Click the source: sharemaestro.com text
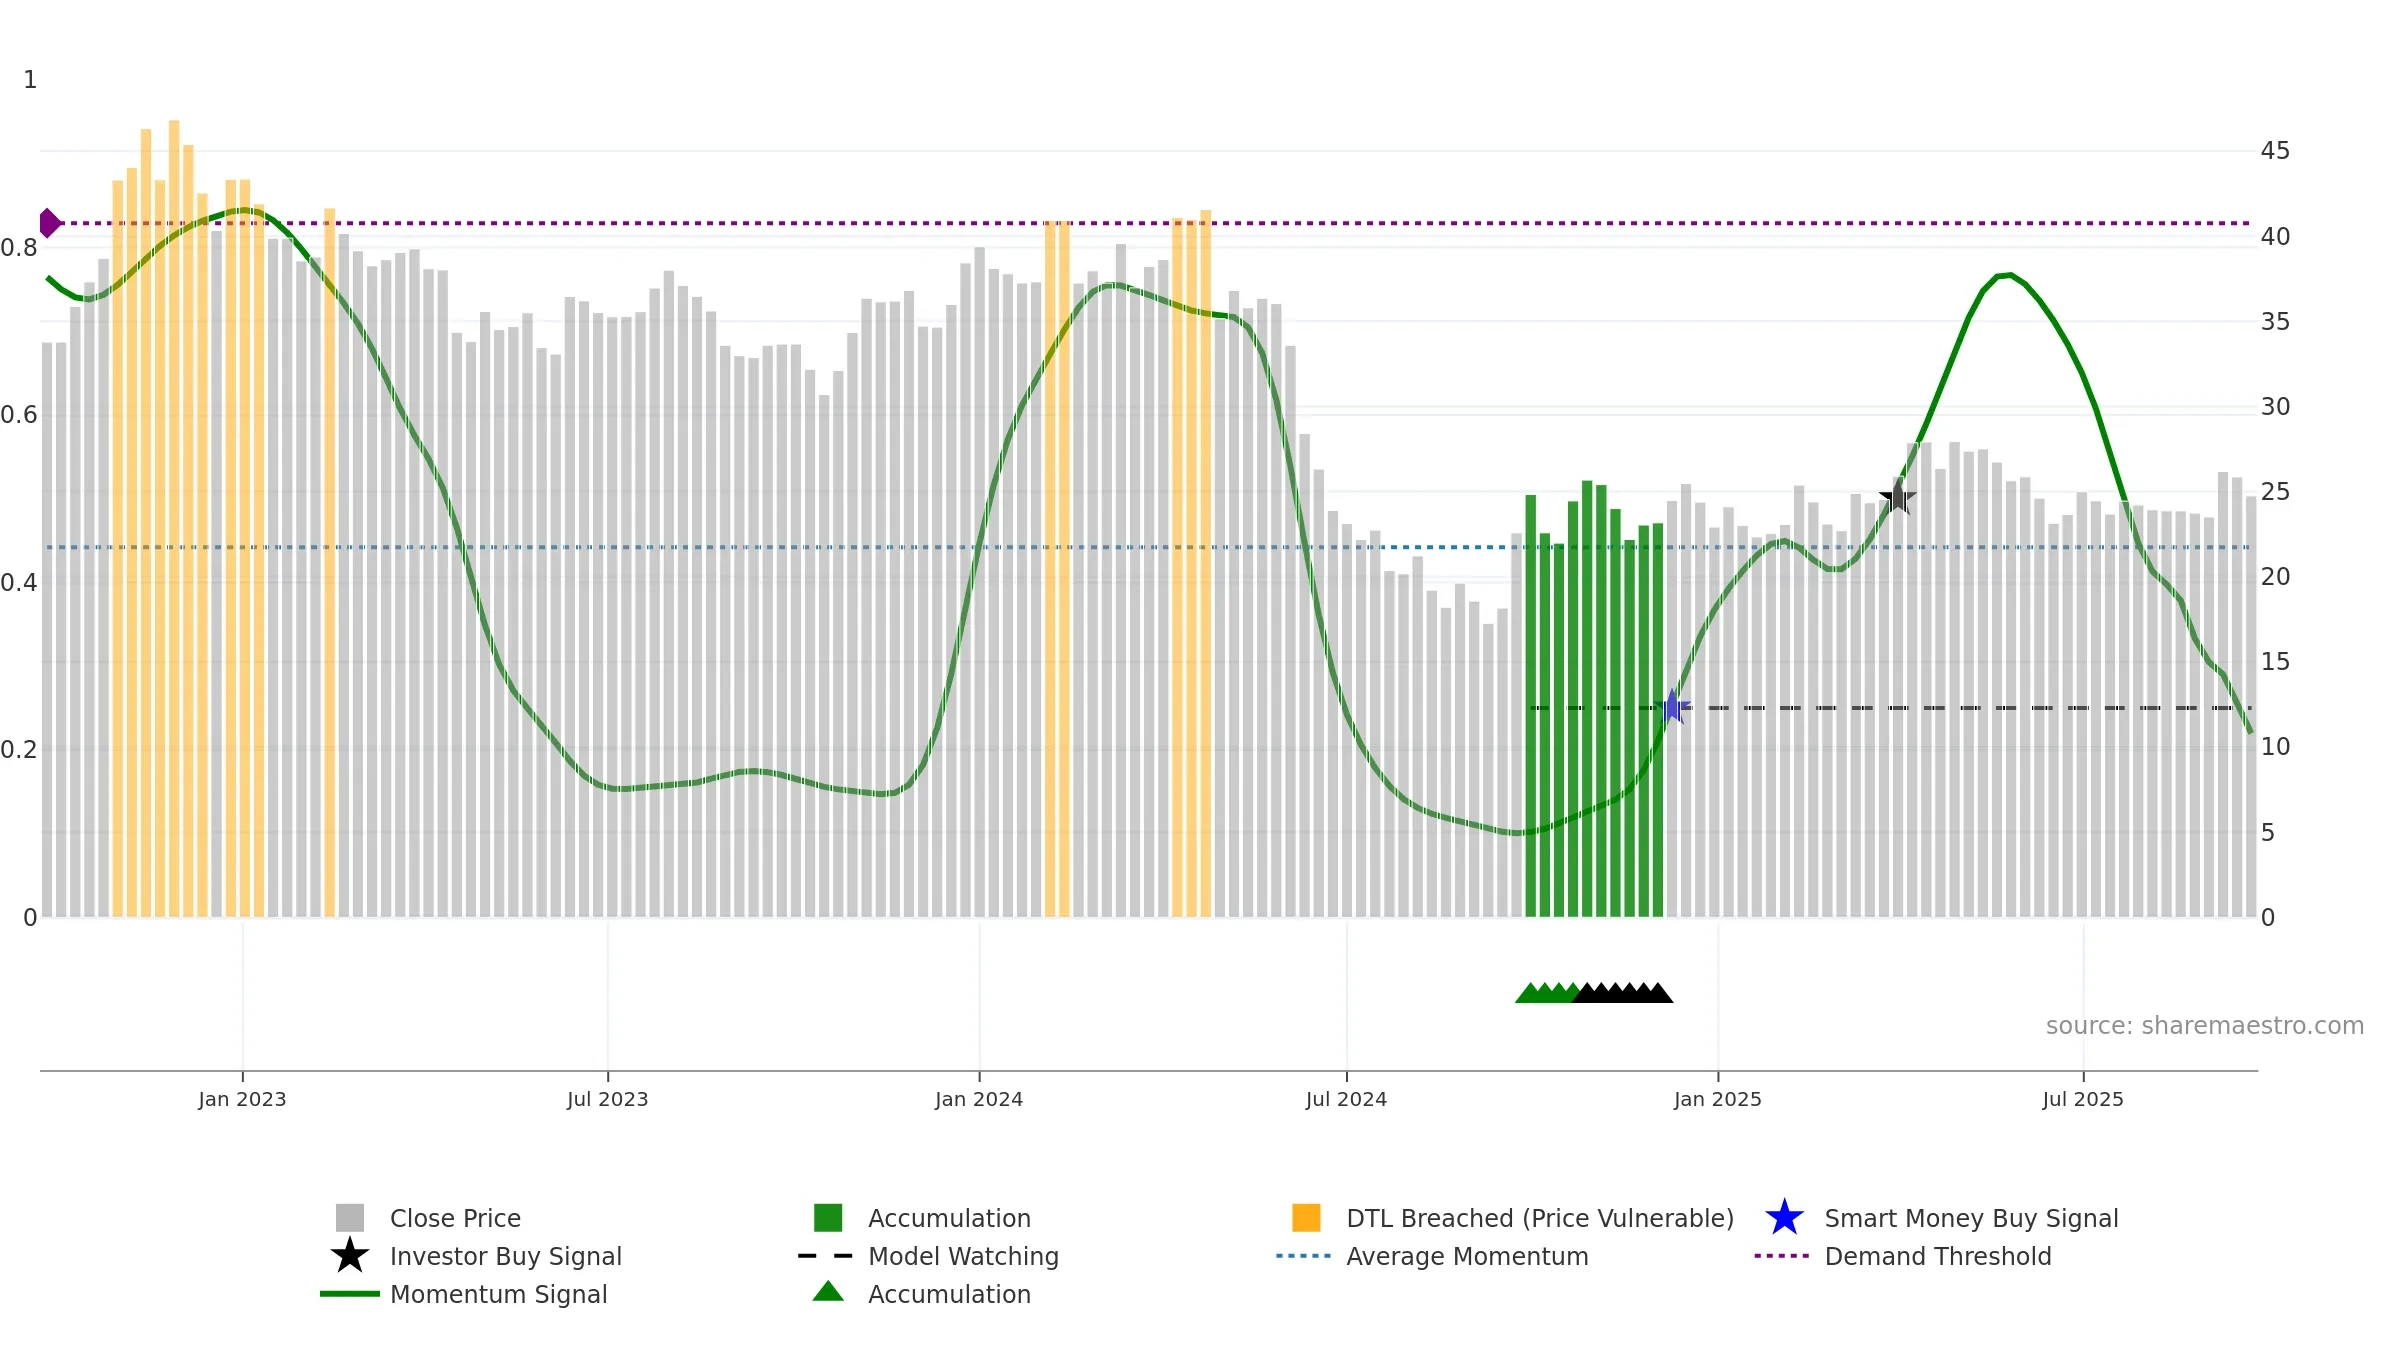The image size is (2400, 1350). [2205, 1026]
